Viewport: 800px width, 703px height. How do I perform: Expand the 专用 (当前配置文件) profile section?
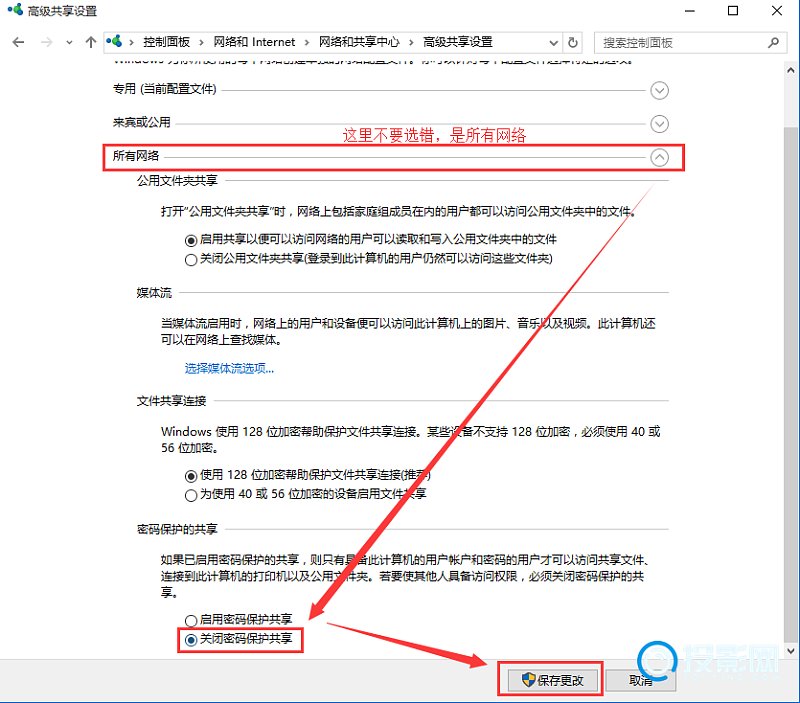tap(659, 91)
